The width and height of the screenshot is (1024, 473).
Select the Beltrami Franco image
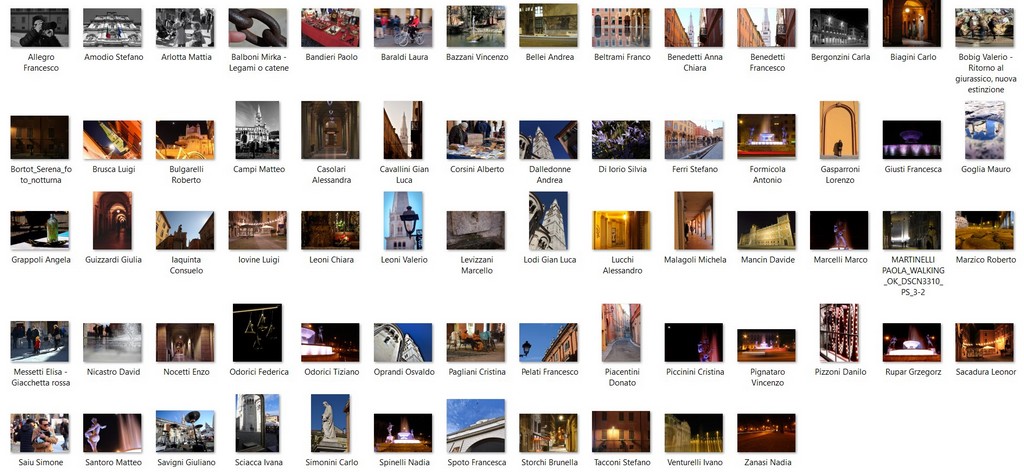tap(621, 27)
